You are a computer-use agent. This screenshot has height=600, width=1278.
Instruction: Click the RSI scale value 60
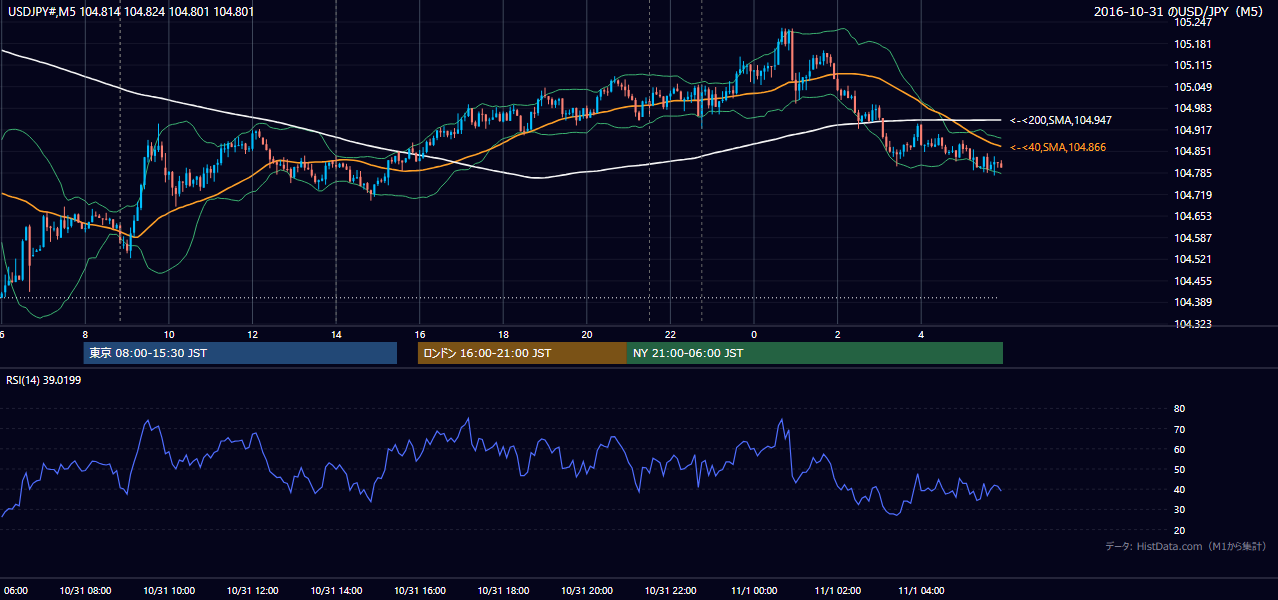click(x=1180, y=449)
